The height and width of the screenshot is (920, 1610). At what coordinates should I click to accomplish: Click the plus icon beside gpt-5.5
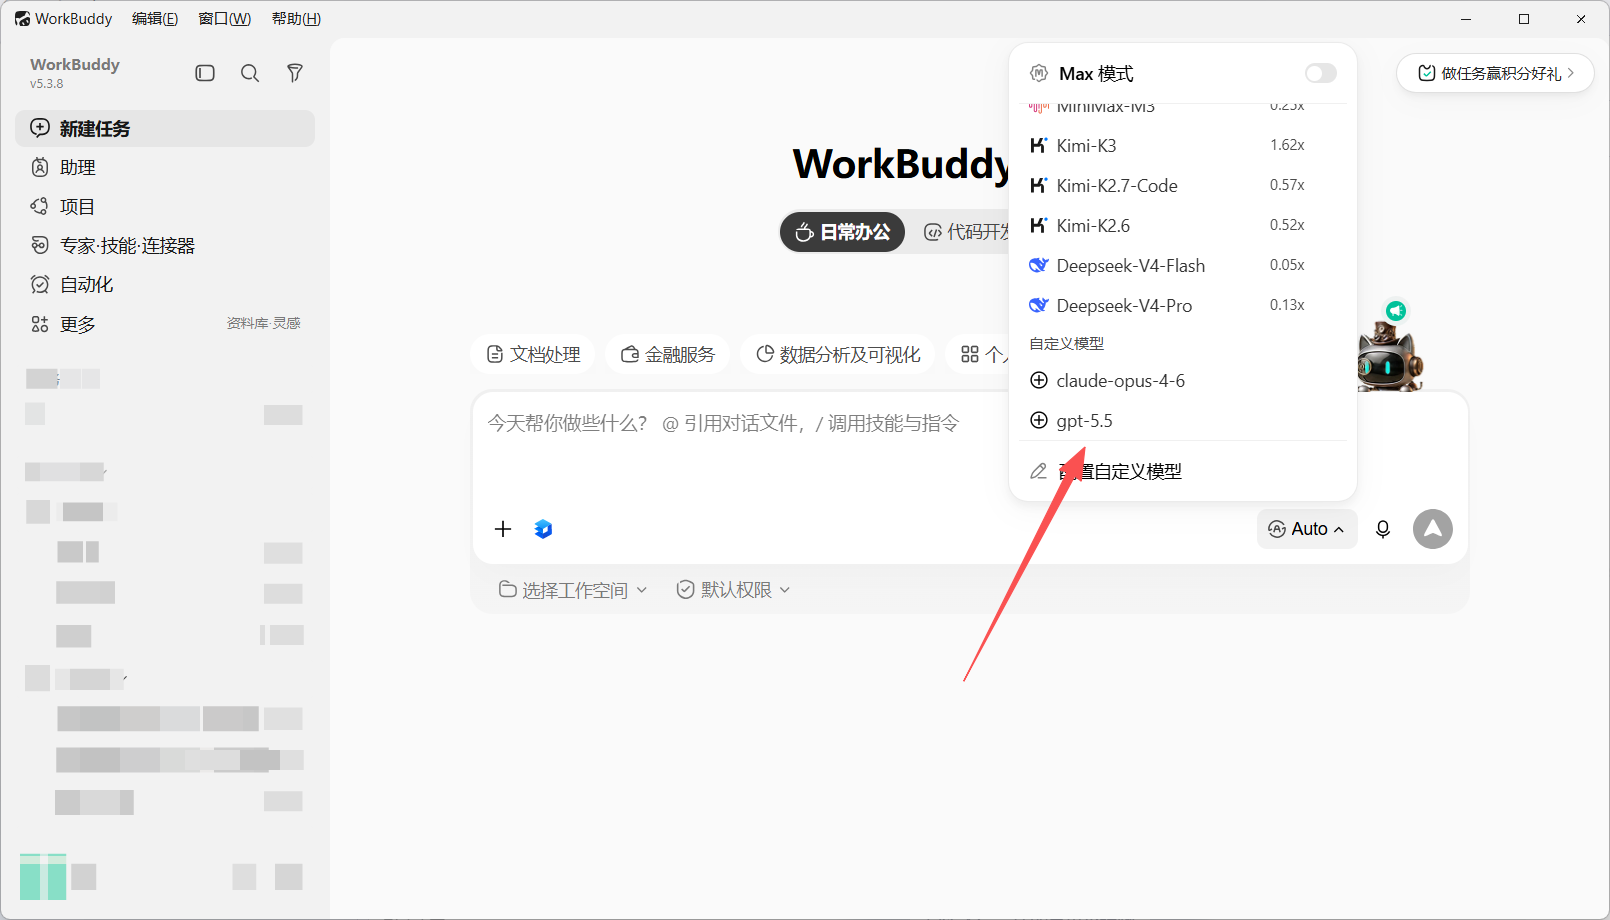(1039, 420)
